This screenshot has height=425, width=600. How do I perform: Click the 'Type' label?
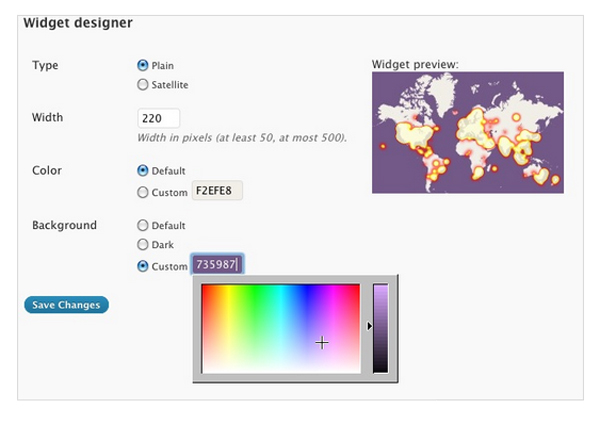coord(45,65)
